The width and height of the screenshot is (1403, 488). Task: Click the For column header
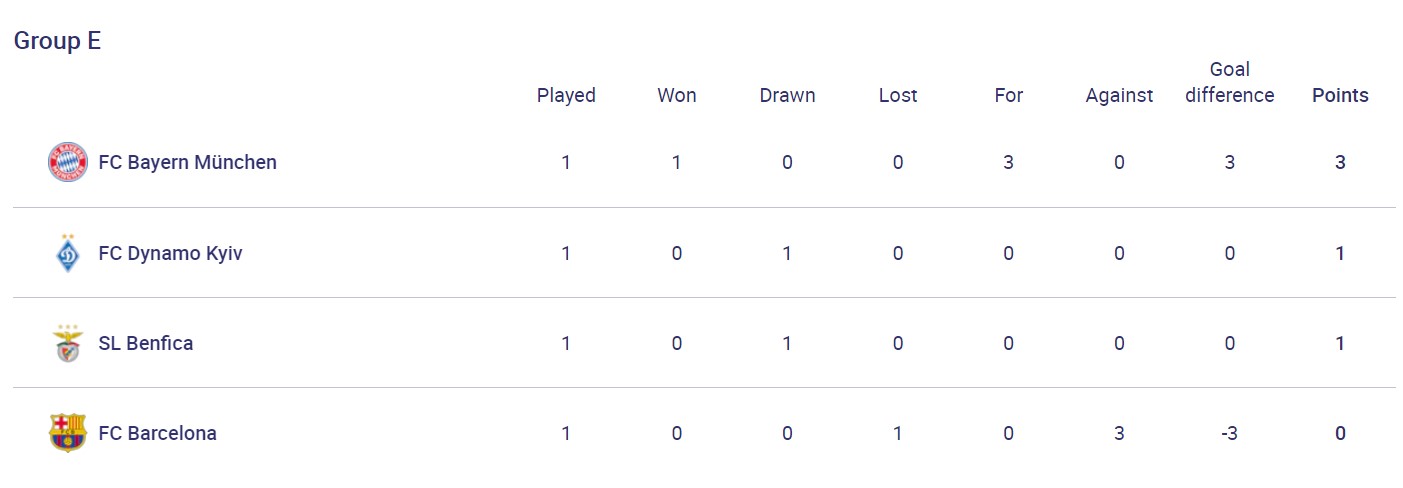click(x=1009, y=95)
